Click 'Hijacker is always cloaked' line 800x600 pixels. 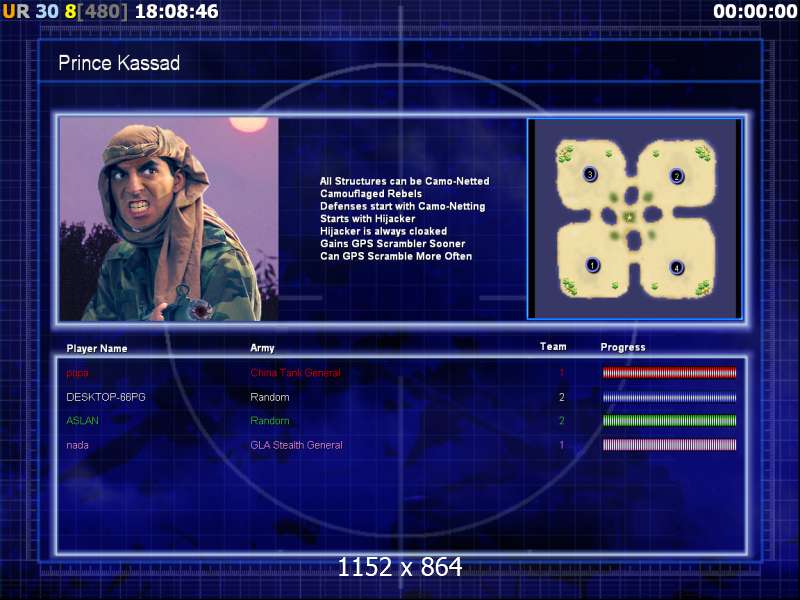[x=383, y=231]
